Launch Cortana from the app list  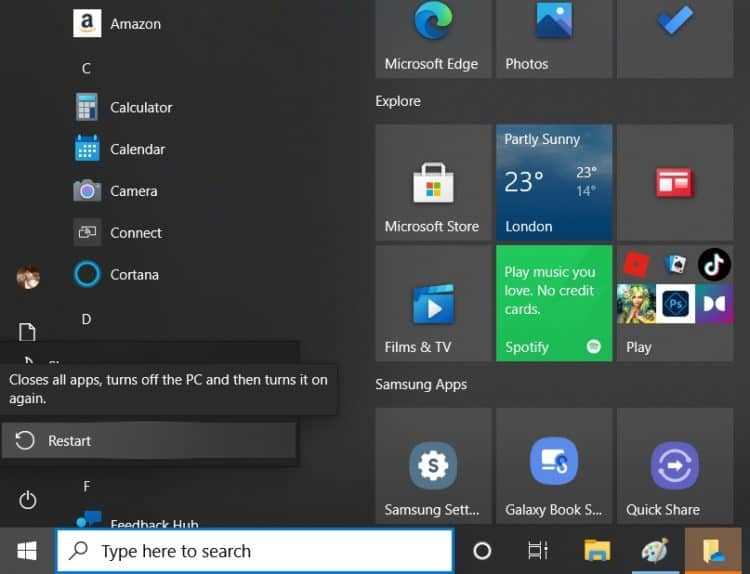click(x=116, y=275)
